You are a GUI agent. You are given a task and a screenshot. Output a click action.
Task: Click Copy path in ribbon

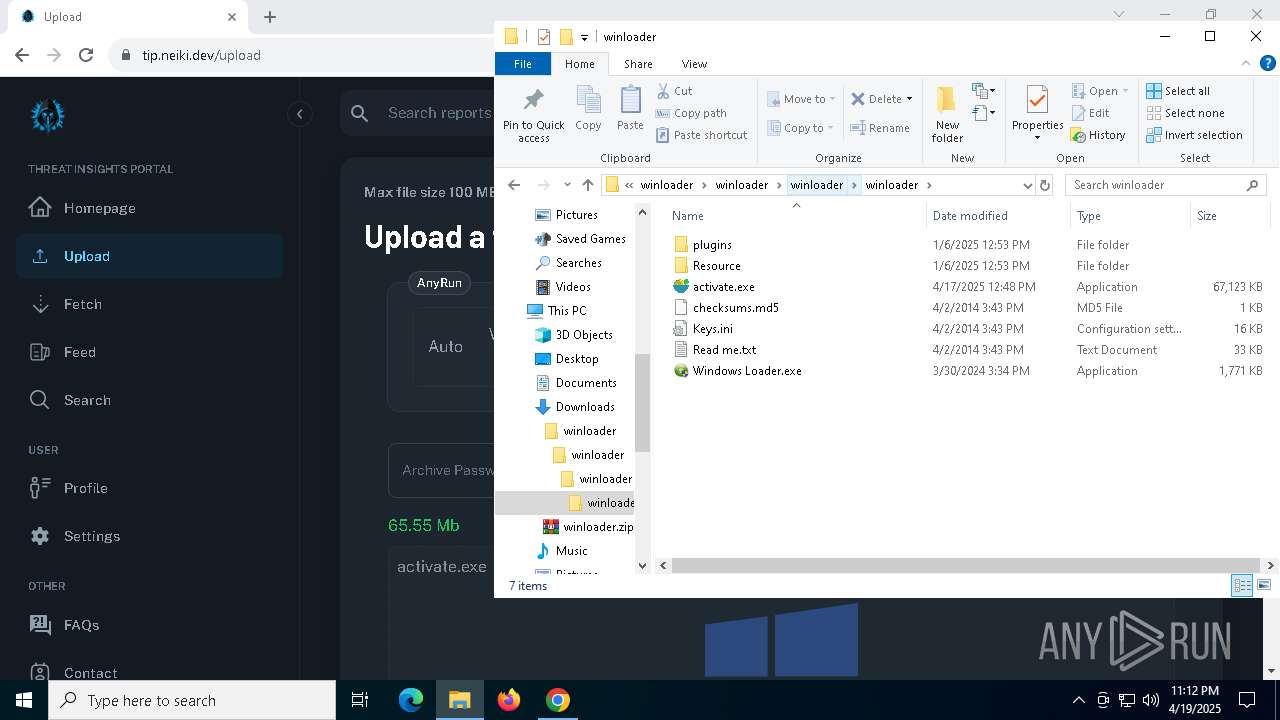691,113
